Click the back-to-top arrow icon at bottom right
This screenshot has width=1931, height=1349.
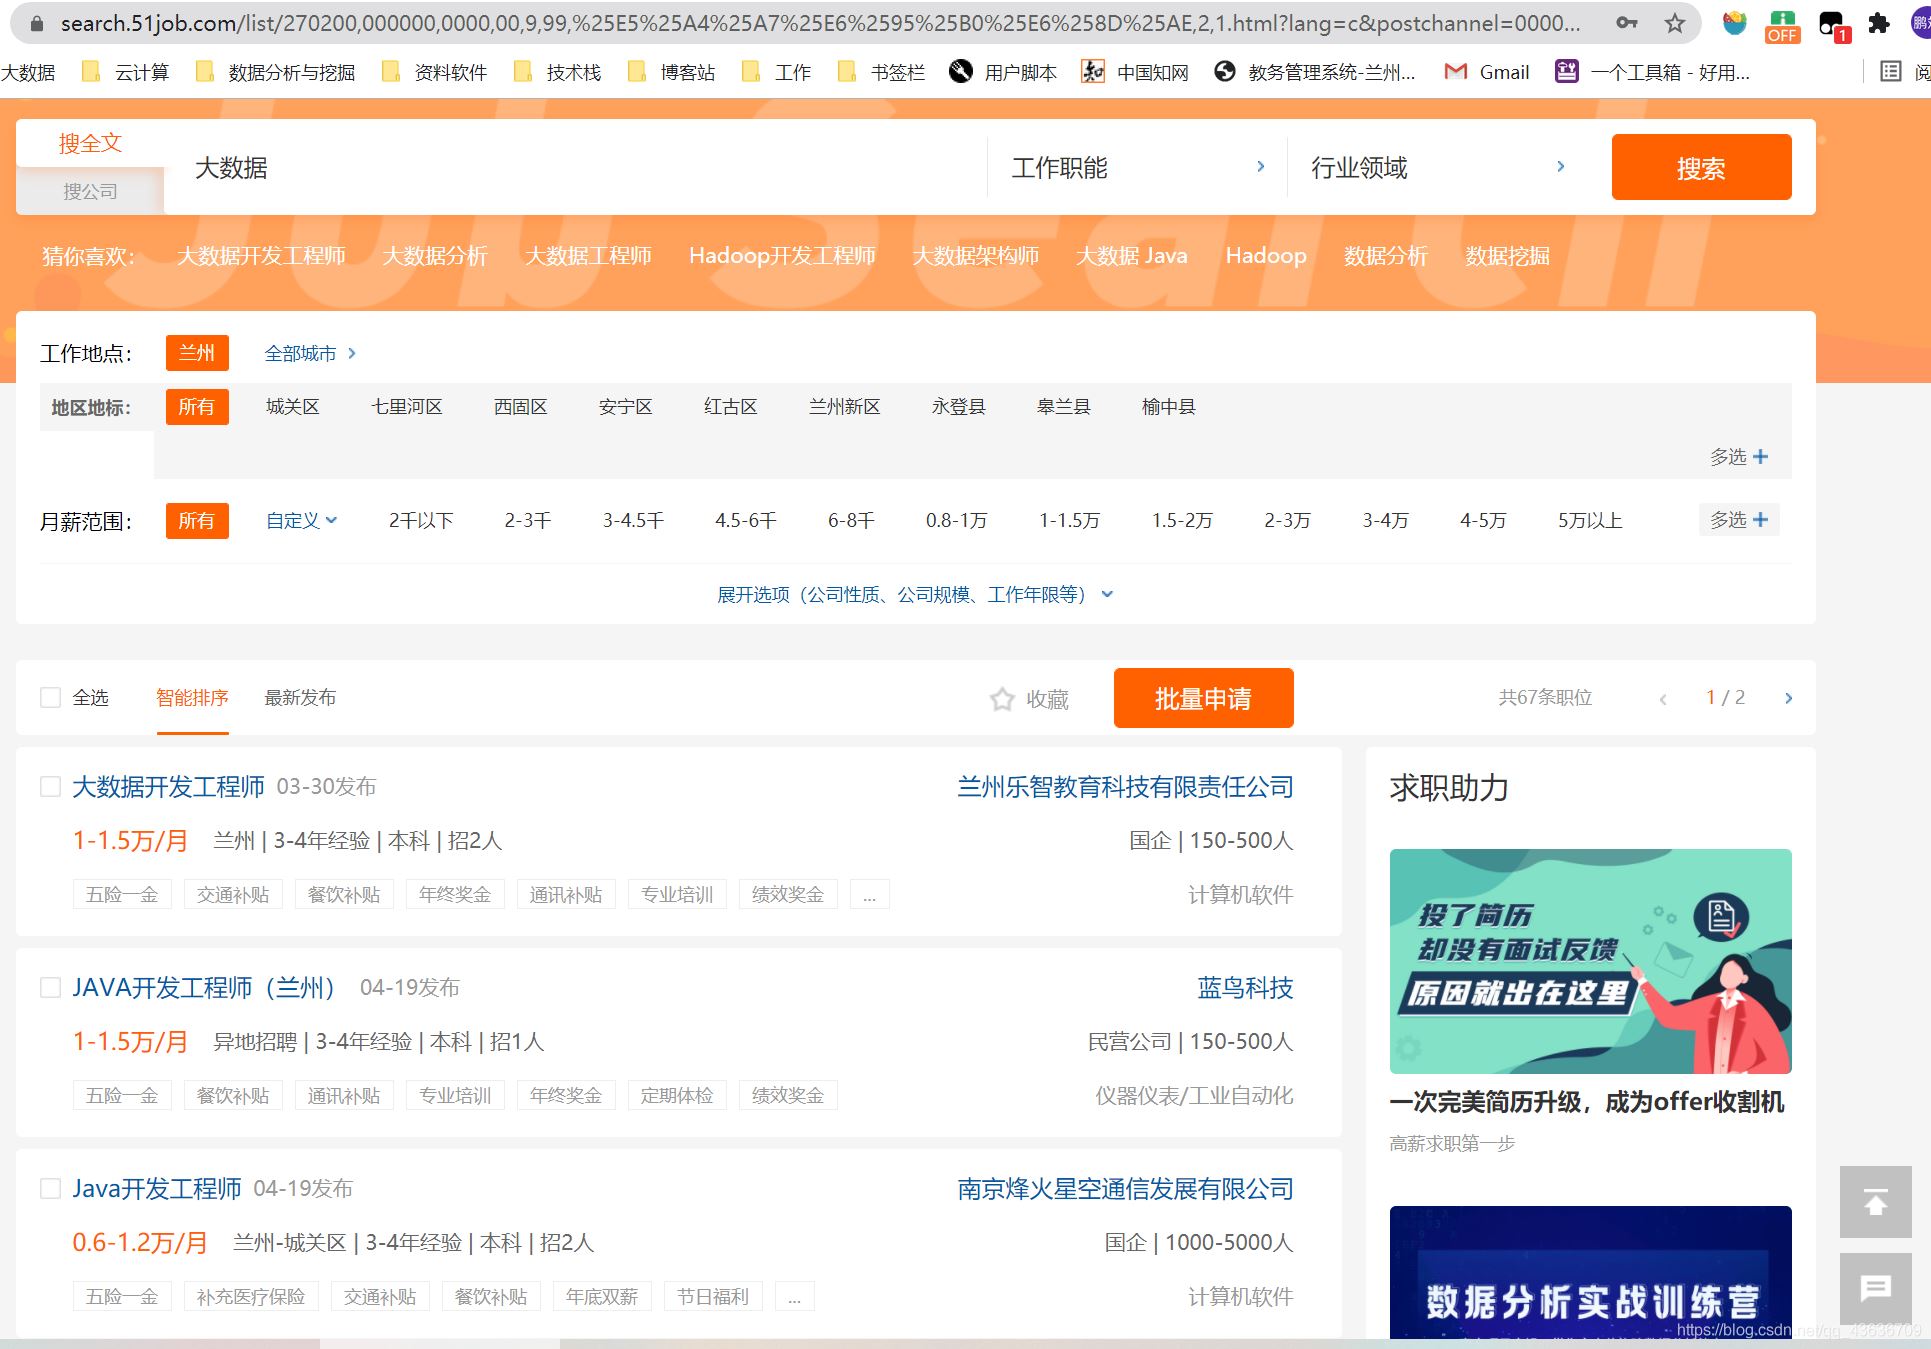(1875, 1201)
